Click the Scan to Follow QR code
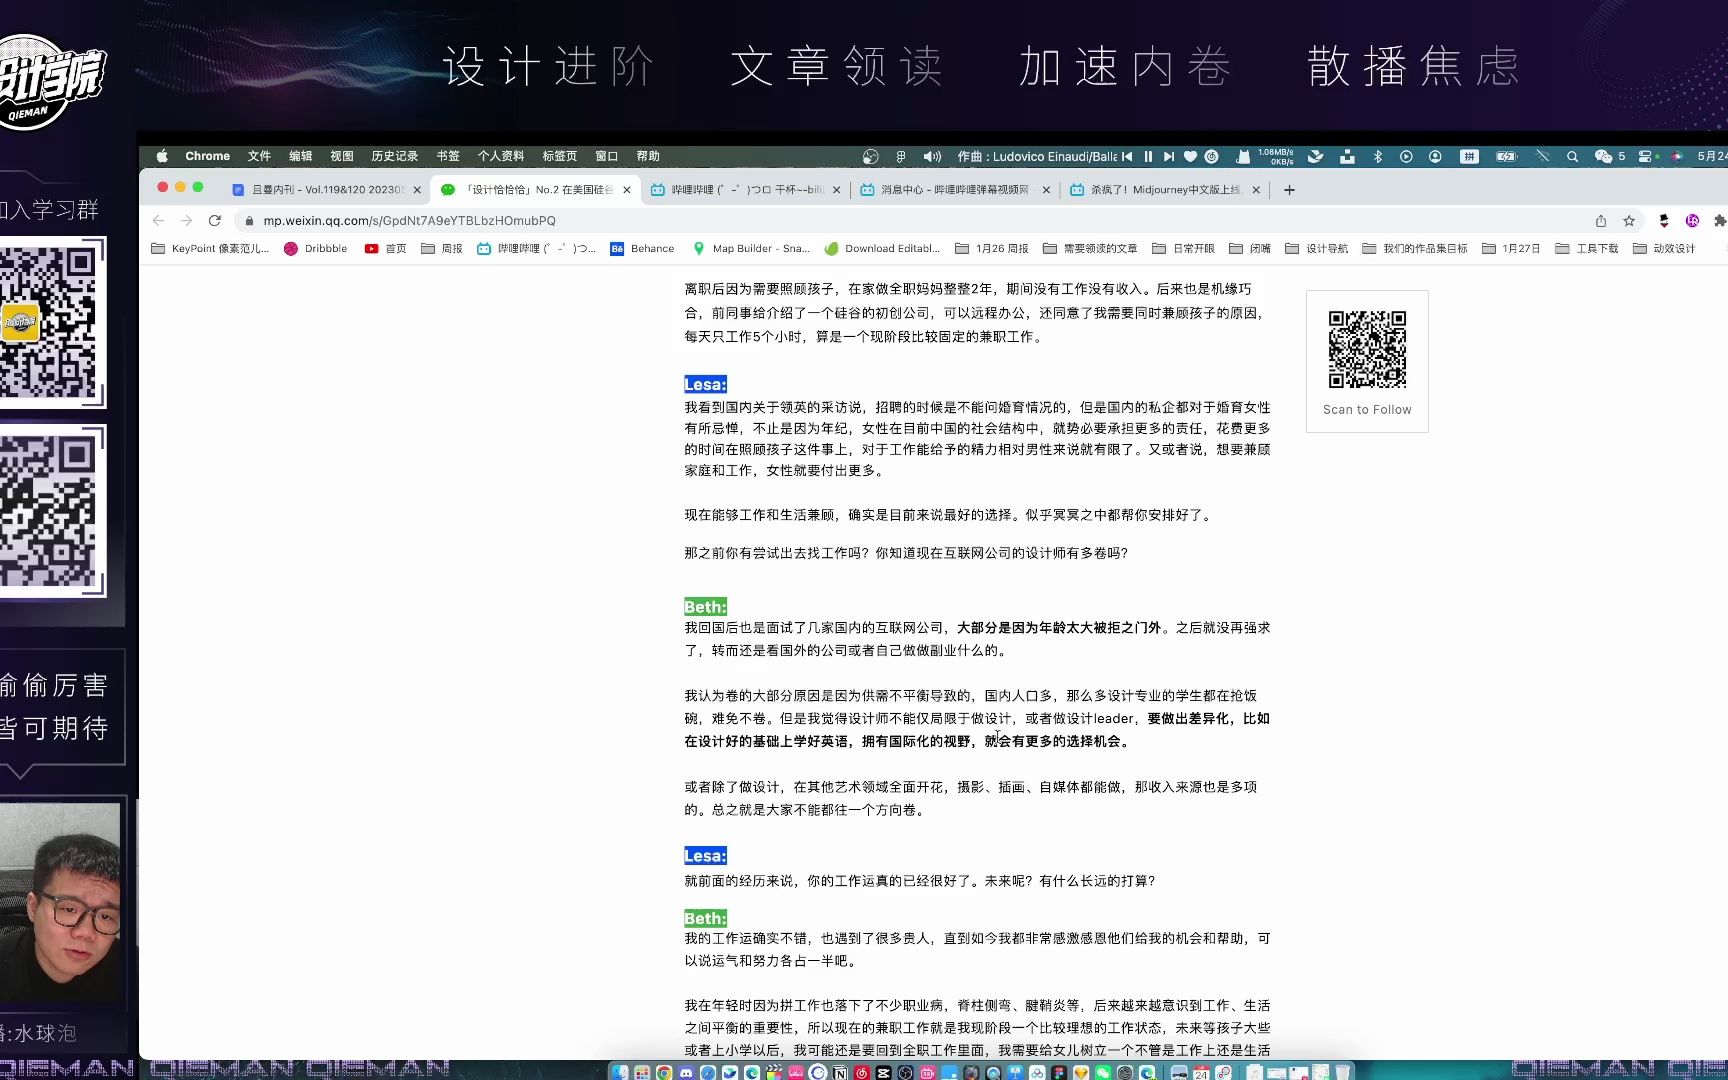 click(x=1367, y=349)
